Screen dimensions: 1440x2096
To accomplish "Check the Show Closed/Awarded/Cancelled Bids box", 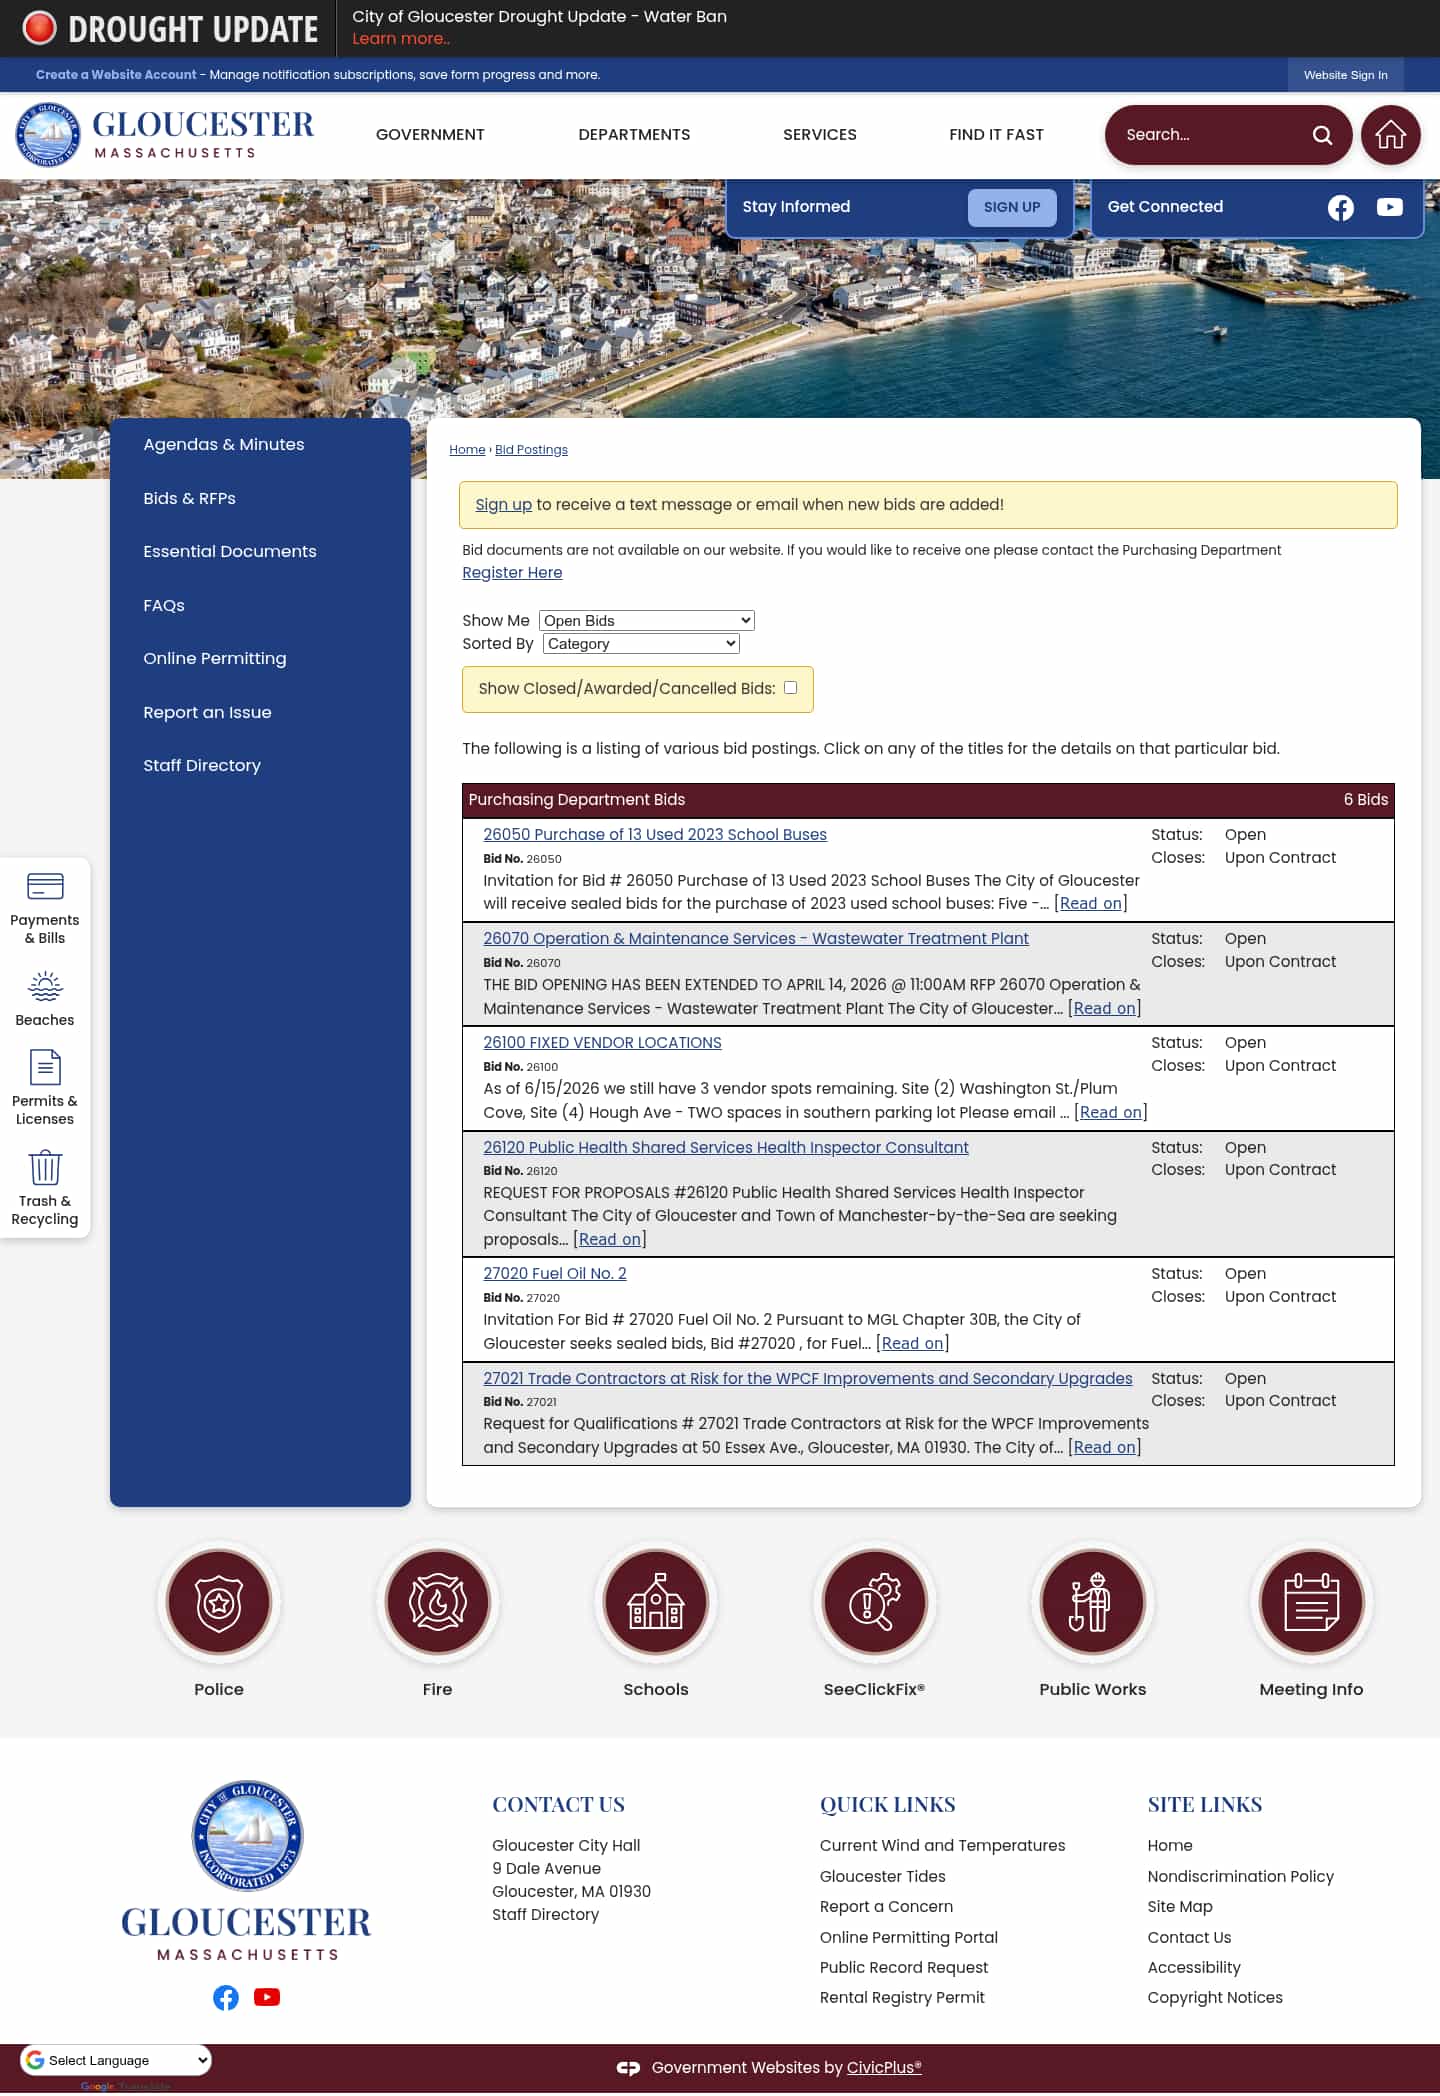I will (790, 688).
